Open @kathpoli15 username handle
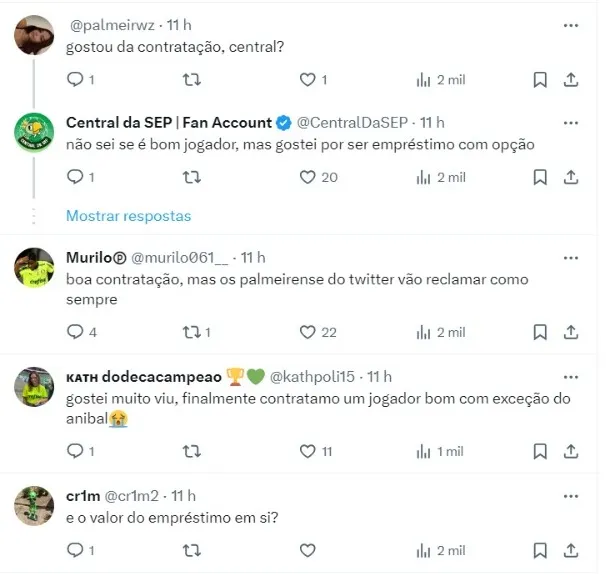The width and height of the screenshot is (606, 574). point(312,376)
